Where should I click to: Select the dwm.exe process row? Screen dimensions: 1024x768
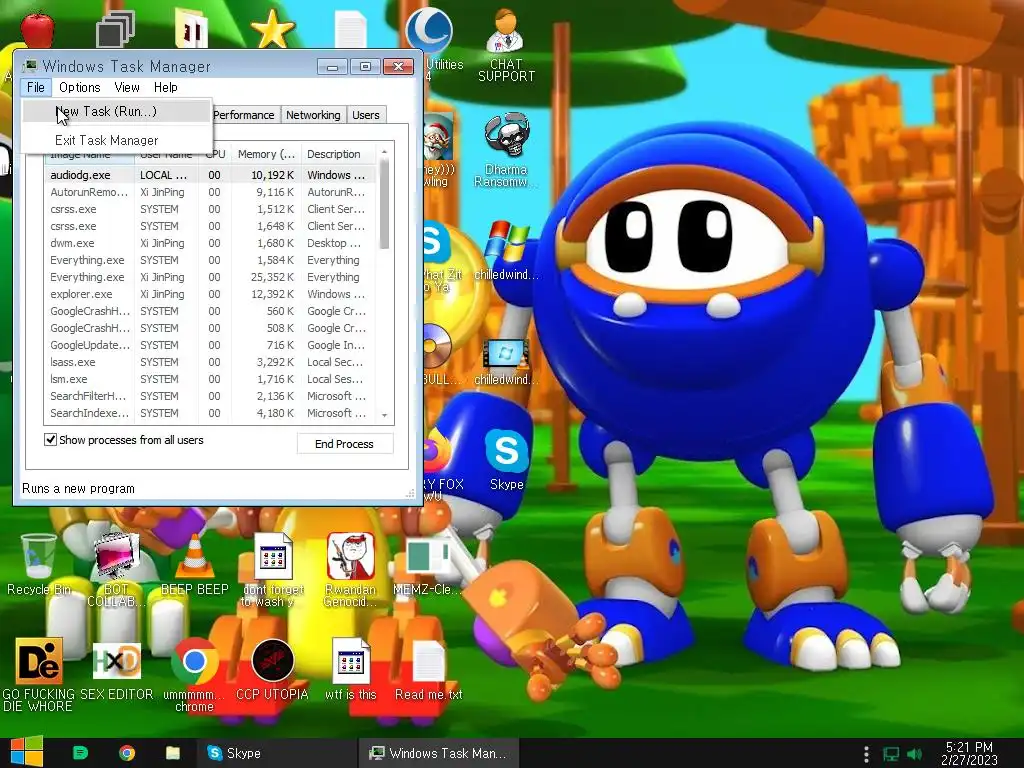pyautogui.click(x=211, y=243)
